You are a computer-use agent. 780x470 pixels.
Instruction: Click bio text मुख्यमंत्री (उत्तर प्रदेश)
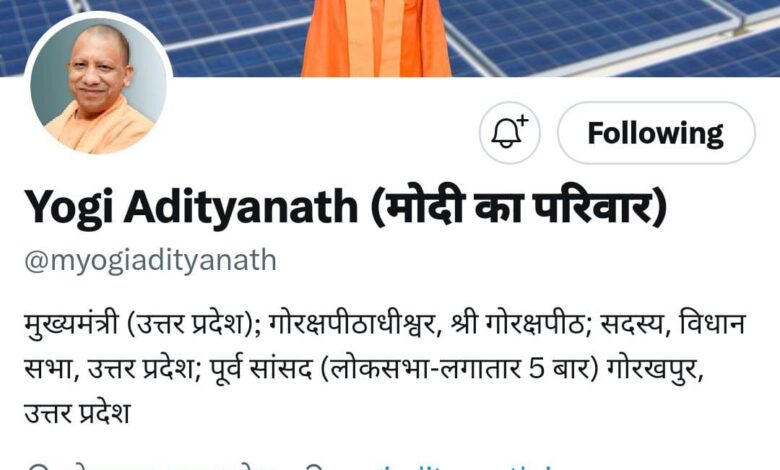[x=139, y=323]
